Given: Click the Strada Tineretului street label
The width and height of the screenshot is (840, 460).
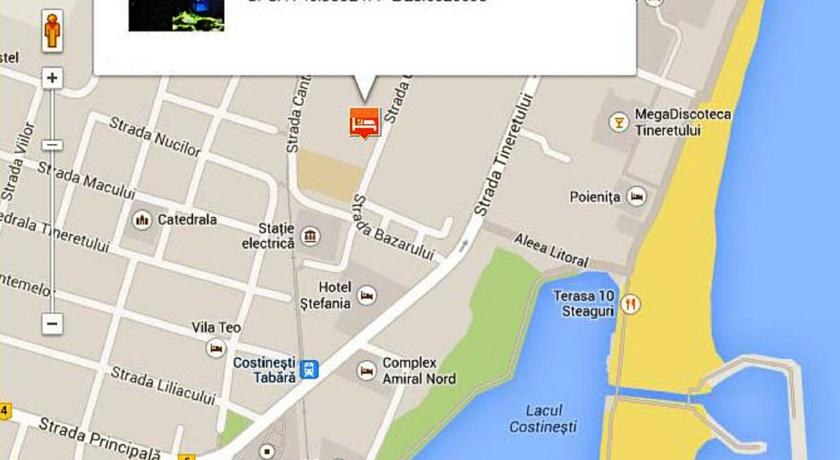Looking at the screenshot, I should 504,154.
